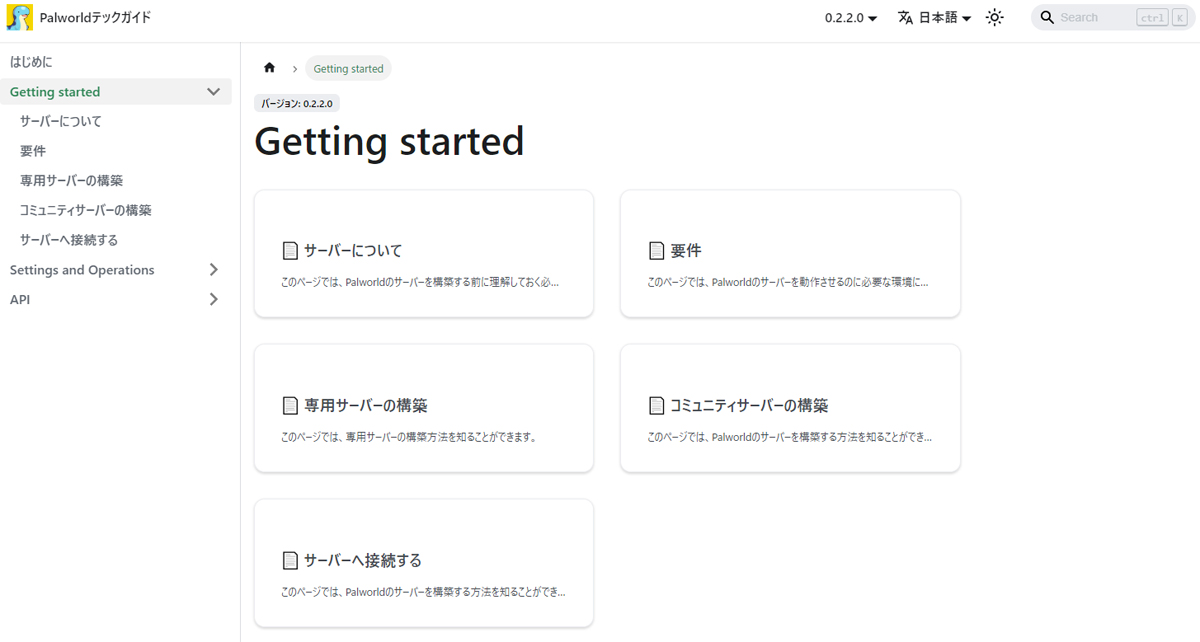
Task: Open はじめに in the sidebar
Action: 31,62
